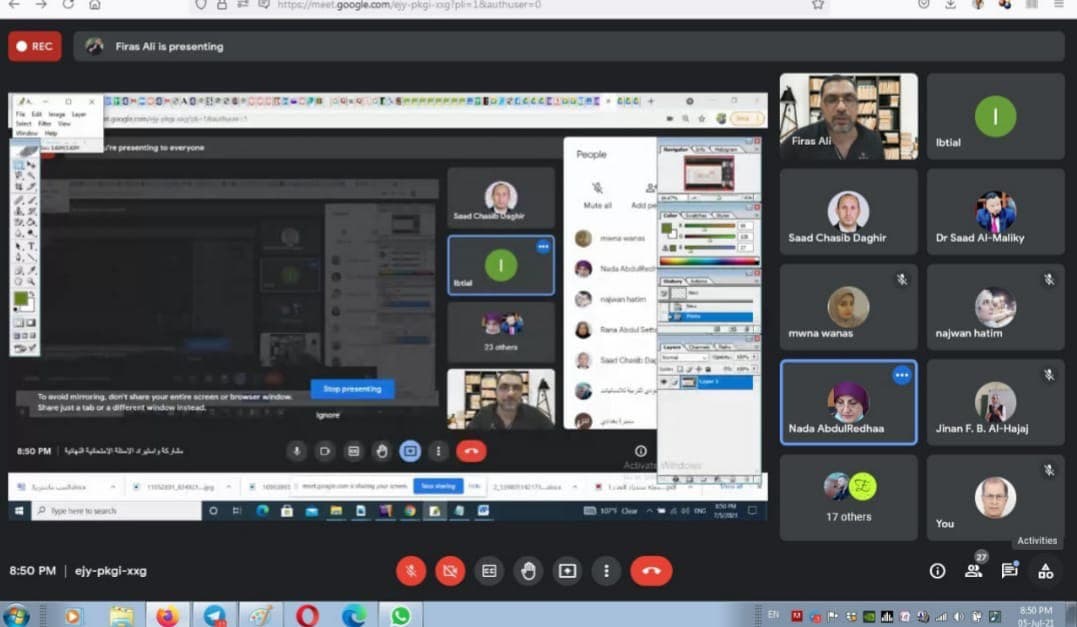Click the Stop presenting button in shared screen
Screen dimensions: 1077x627
point(352,389)
